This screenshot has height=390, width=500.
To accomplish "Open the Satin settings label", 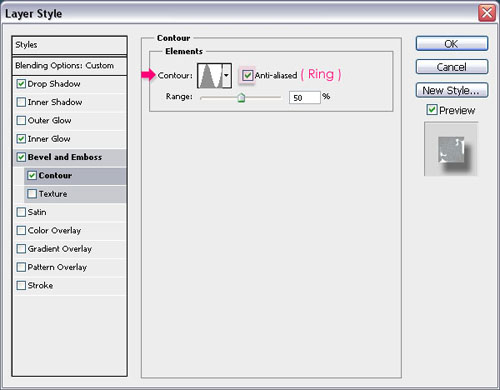I will [x=37, y=212].
